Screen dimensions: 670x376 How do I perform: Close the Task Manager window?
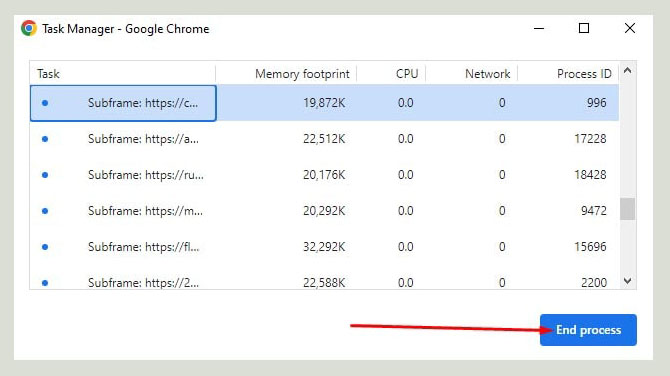[629, 28]
